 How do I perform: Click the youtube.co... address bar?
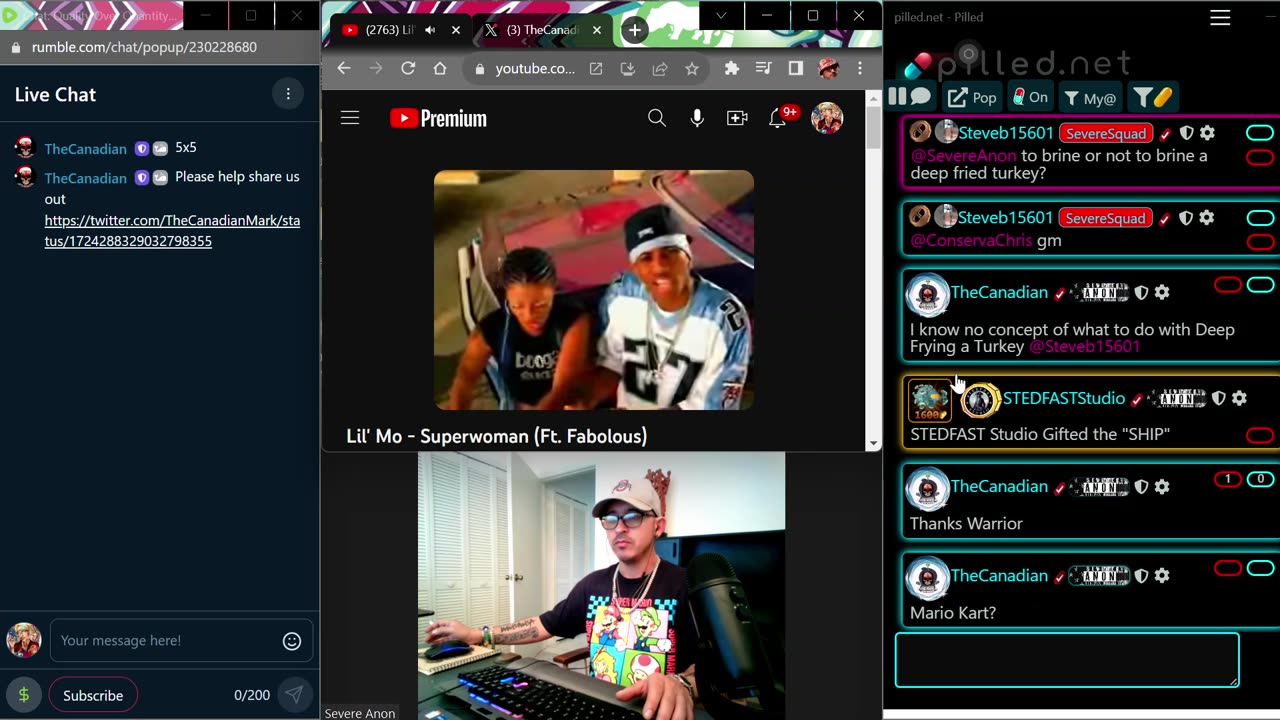535,69
